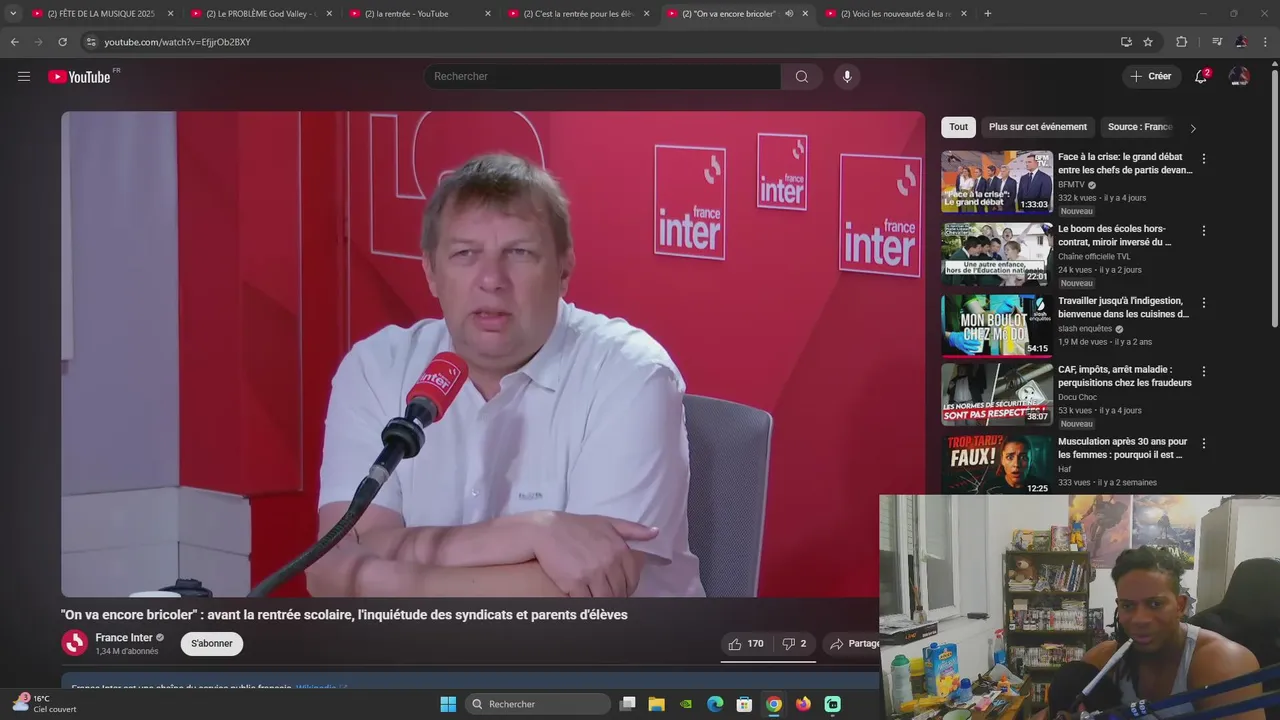Click the S'abonner subscribe button
Image resolution: width=1280 pixels, height=720 pixels.
[212, 644]
